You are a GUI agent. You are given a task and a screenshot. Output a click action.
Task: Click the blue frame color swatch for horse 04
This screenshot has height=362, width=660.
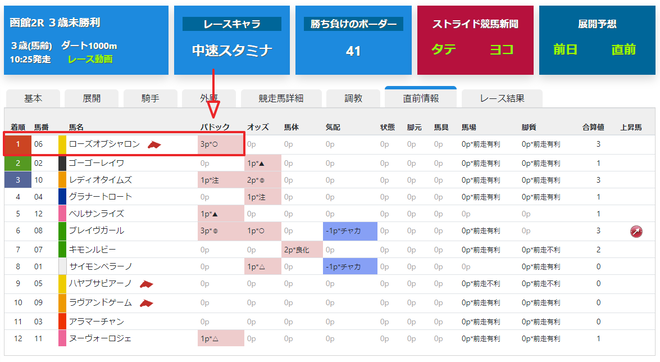[62, 197]
